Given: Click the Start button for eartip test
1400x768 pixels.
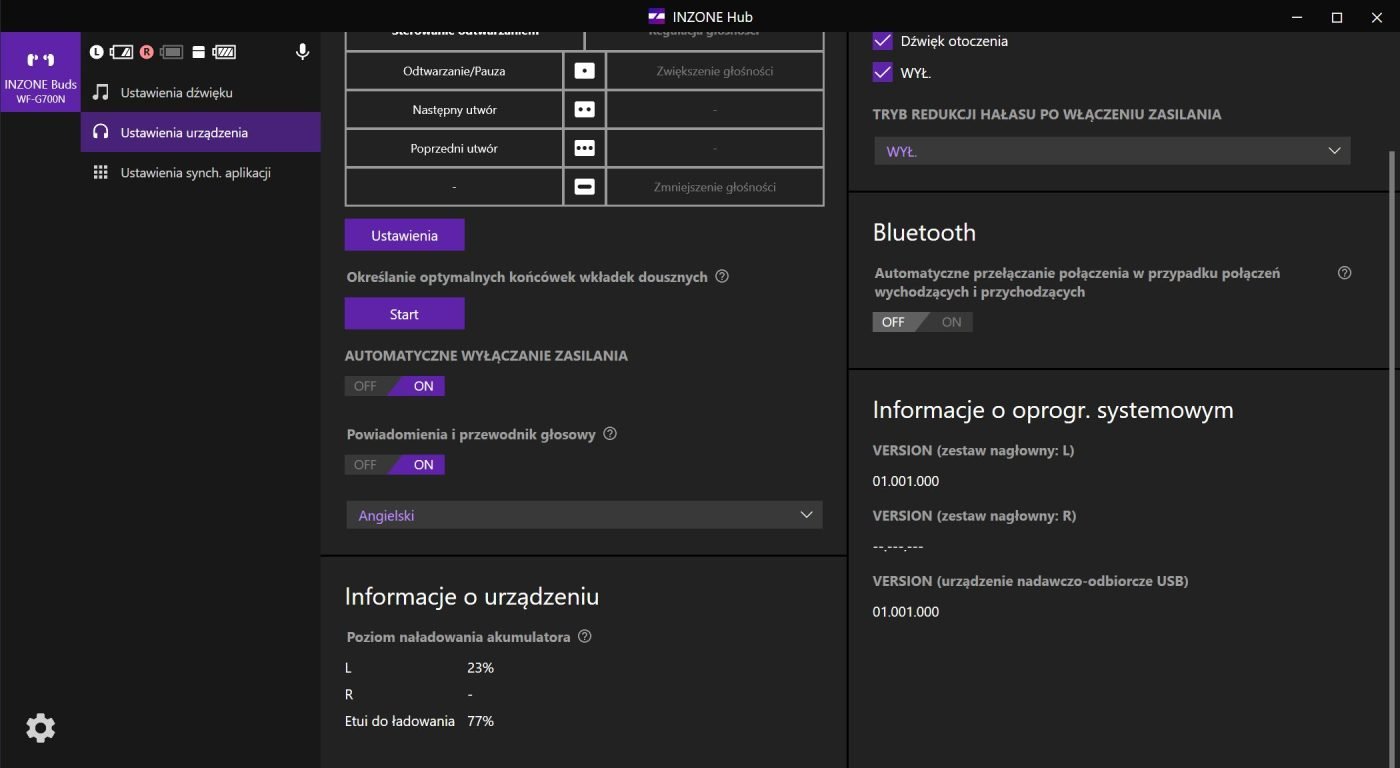Looking at the screenshot, I should pos(405,313).
